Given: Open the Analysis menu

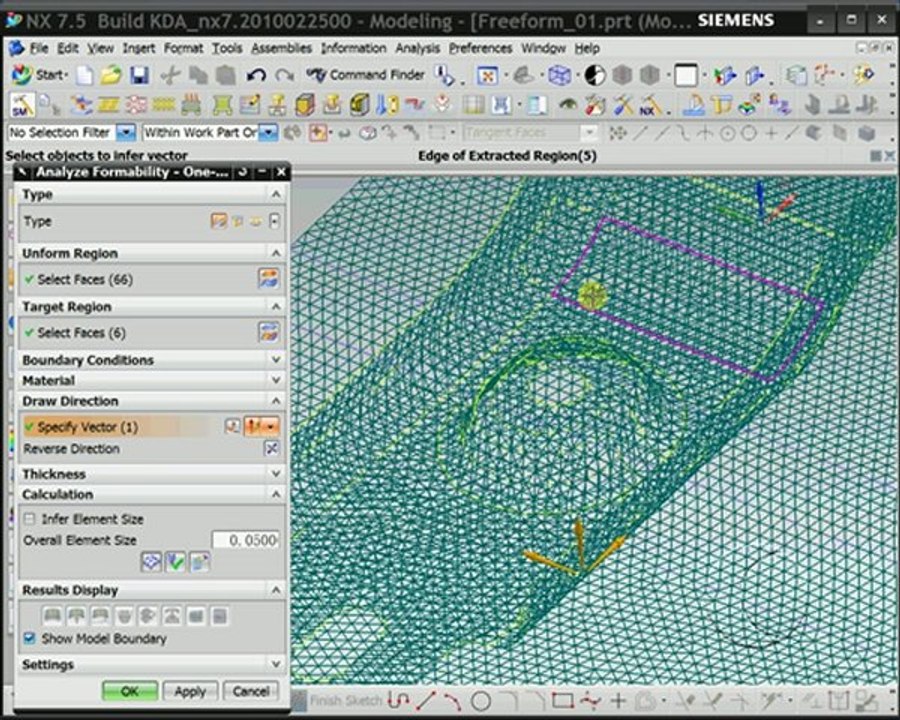Looking at the screenshot, I should tap(417, 48).
